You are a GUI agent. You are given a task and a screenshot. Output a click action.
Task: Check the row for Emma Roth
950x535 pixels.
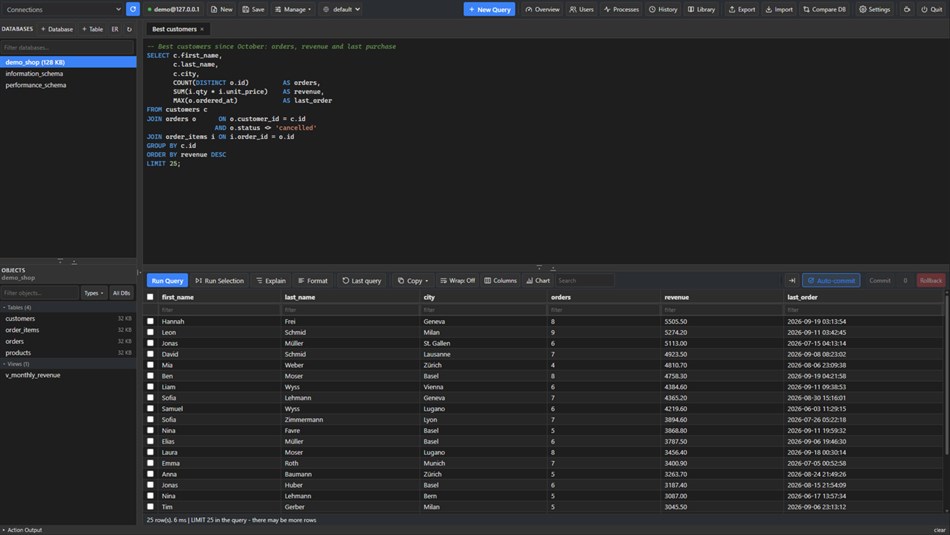click(150, 463)
